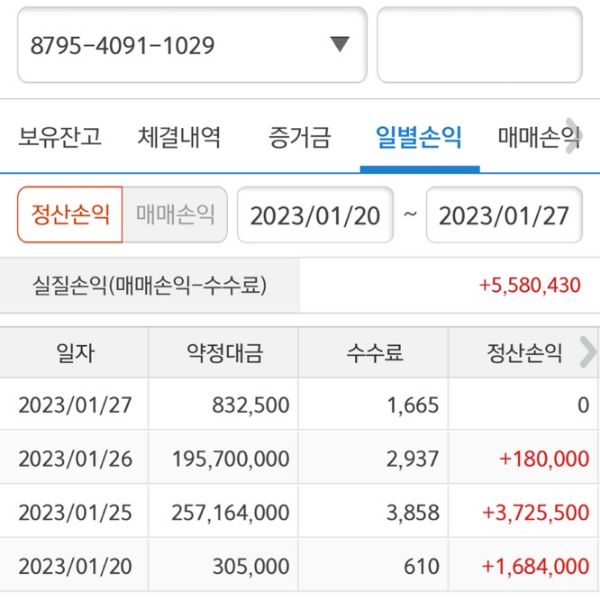Click the empty field beside account number

pos(479,45)
